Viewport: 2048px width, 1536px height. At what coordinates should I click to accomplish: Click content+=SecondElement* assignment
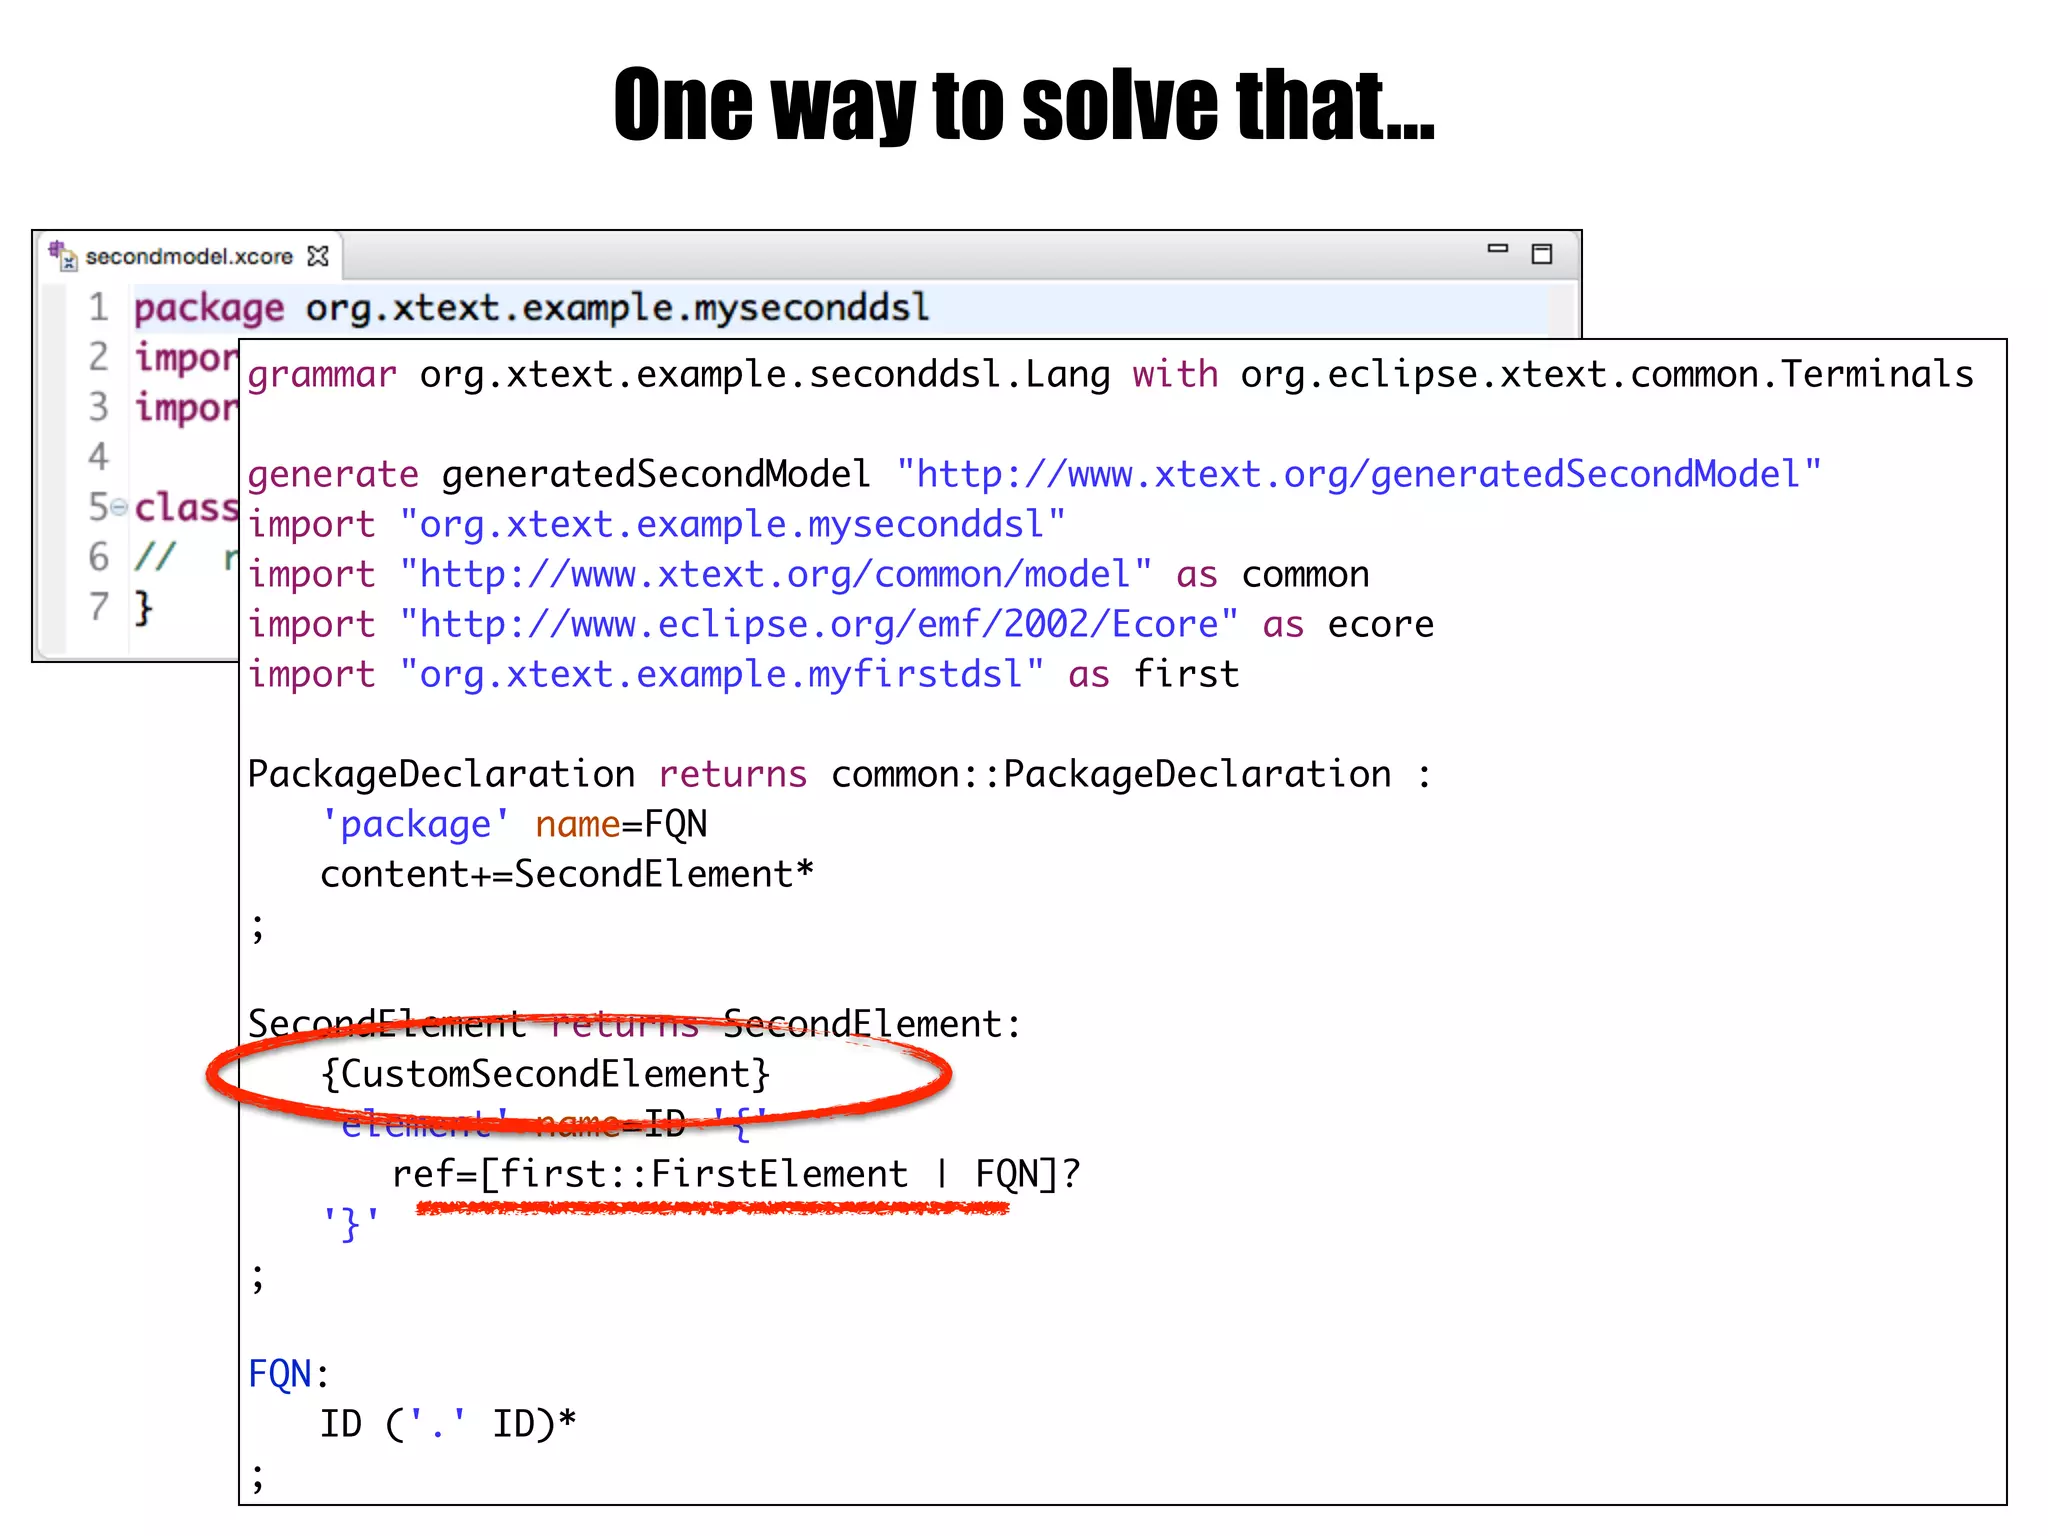tap(566, 874)
